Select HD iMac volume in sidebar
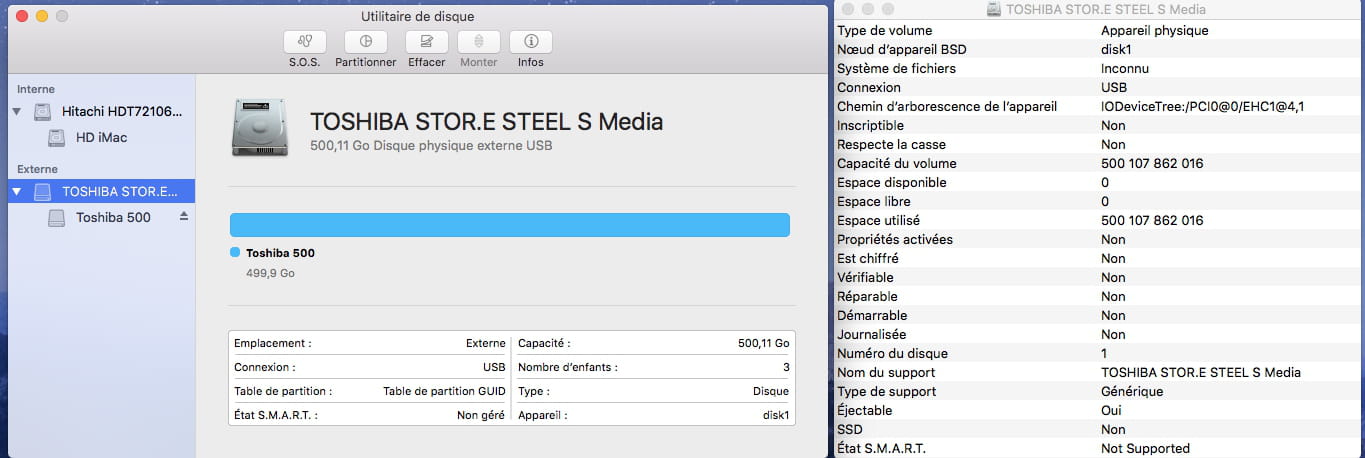This screenshot has width=1365, height=458. point(101,137)
